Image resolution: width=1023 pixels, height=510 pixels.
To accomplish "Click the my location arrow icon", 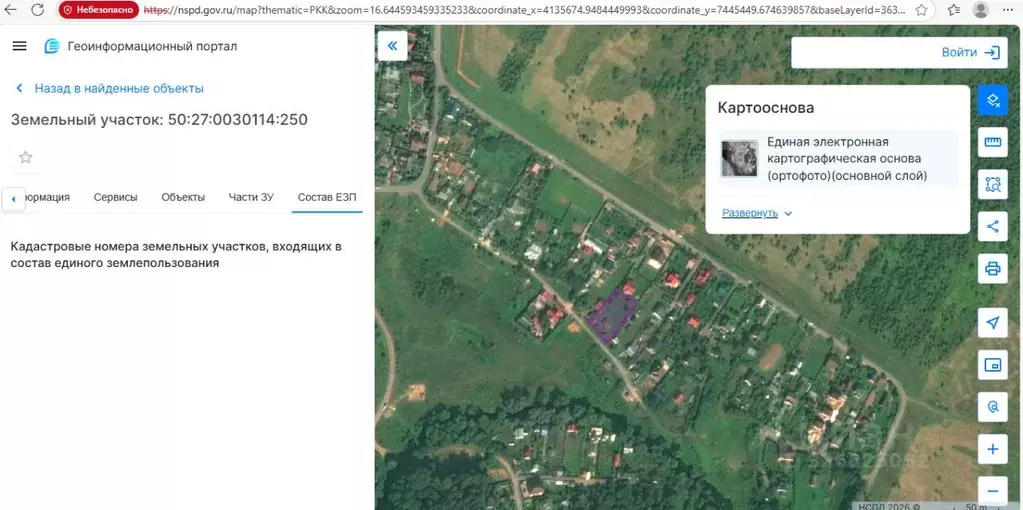I will pyautogui.click(x=992, y=322).
